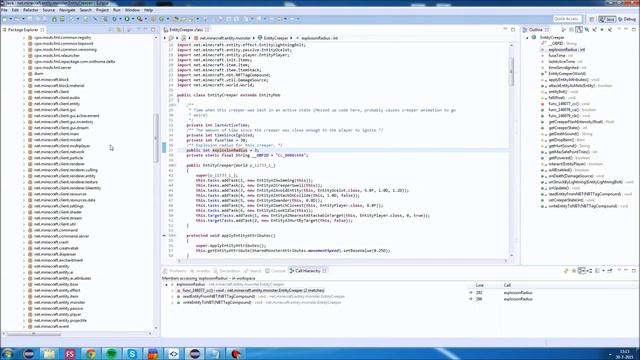Select EntityCreeper(World) constructor in Outline
The width and height of the screenshot is (640, 360).
pos(567,73)
